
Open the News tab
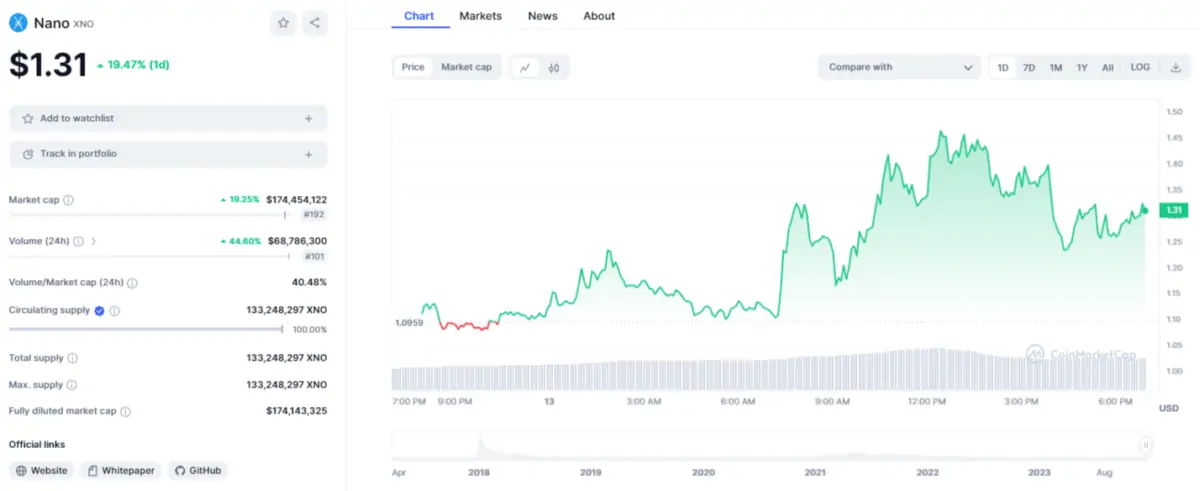click(543, 16)
